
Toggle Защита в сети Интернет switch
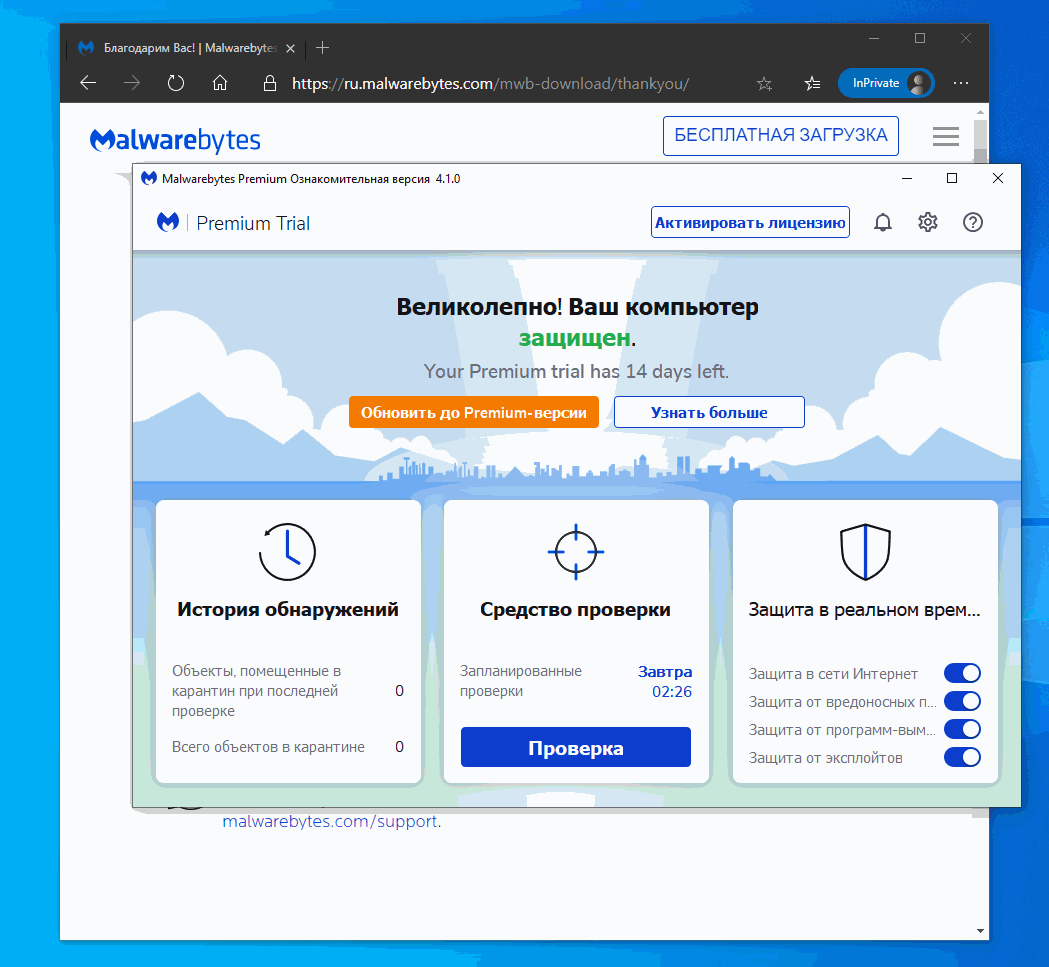click(x=962, y=673)
